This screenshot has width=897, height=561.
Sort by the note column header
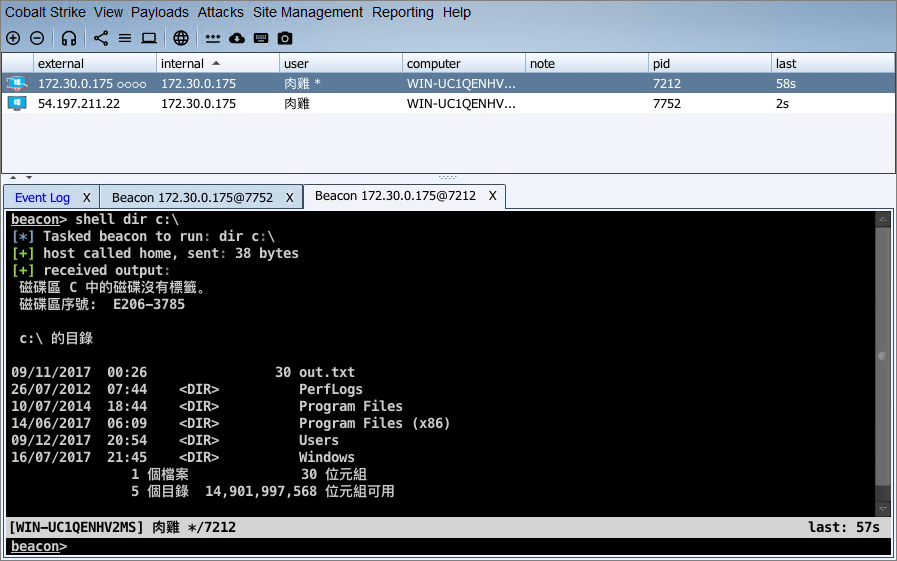coord(587,63)
